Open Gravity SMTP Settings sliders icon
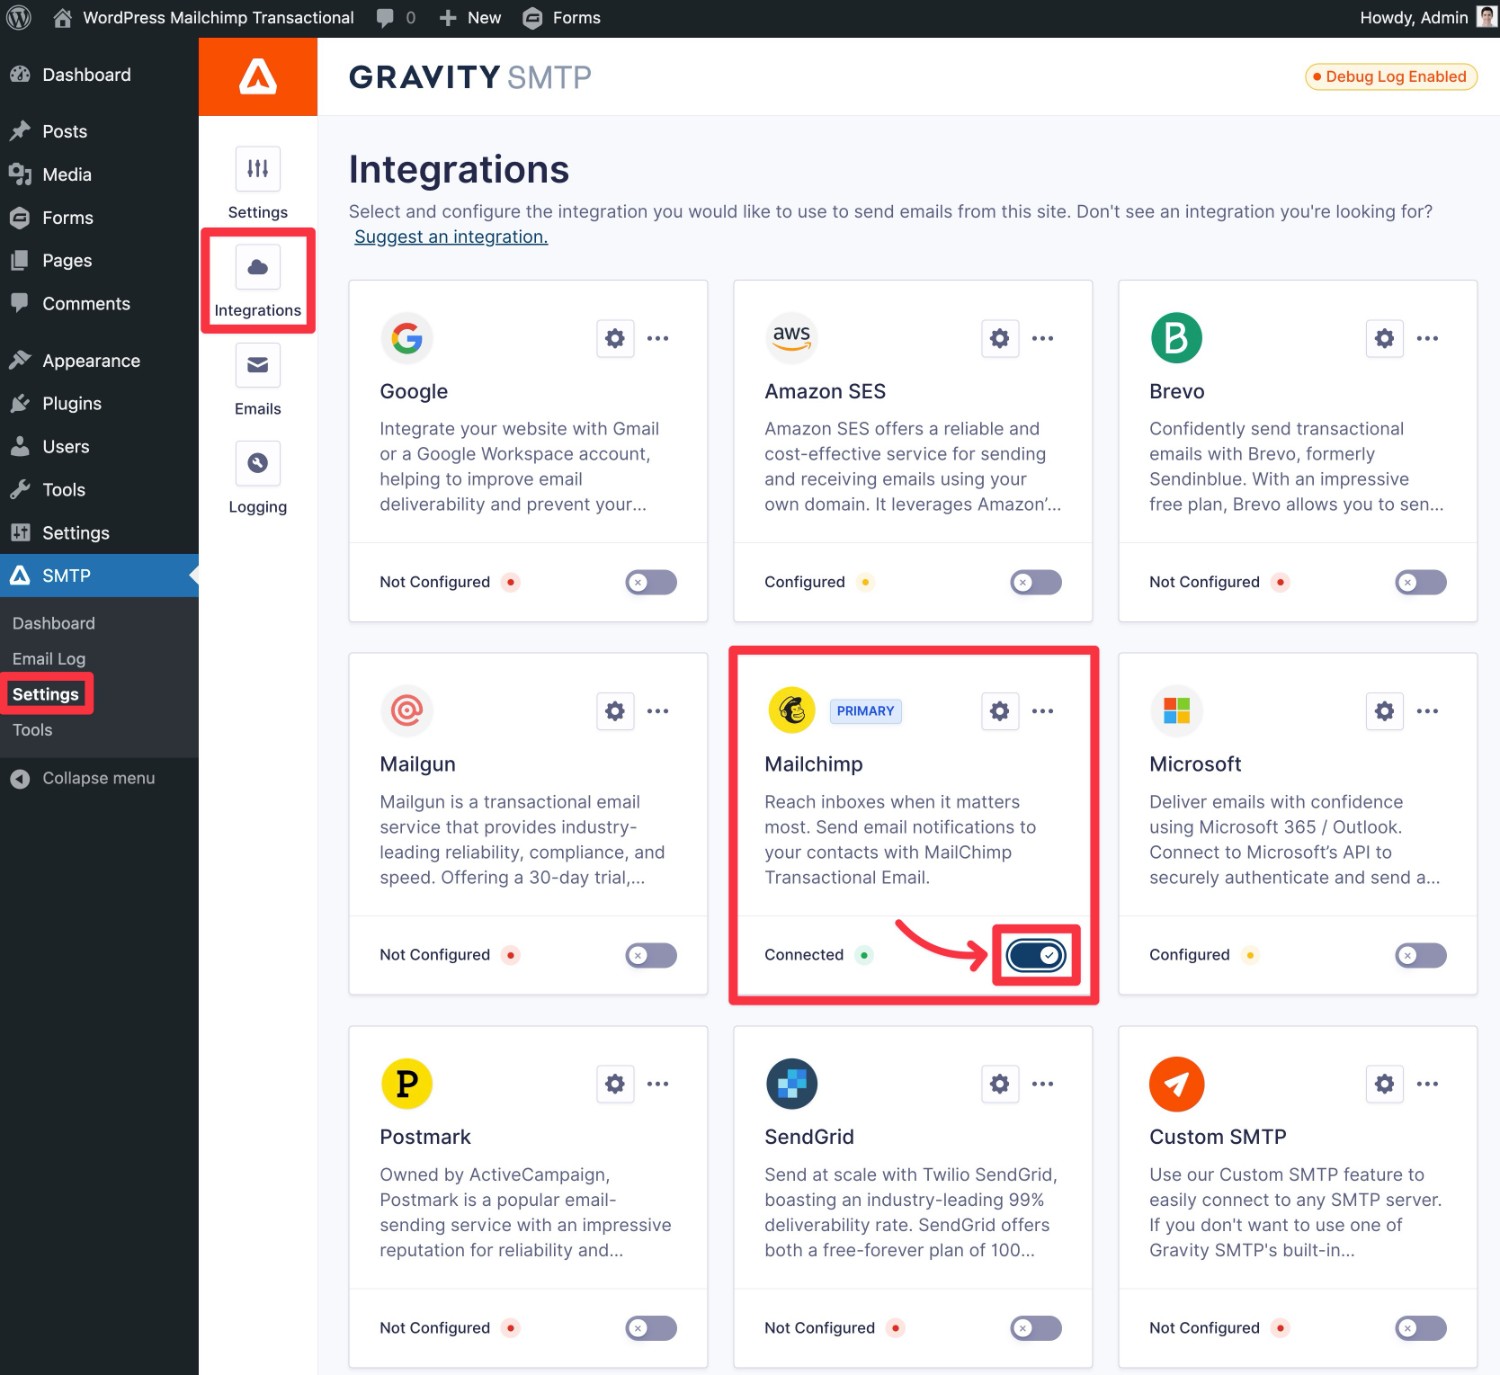Image resolution: width=1500 pixels, height=1375 pixels. point(258,169)
